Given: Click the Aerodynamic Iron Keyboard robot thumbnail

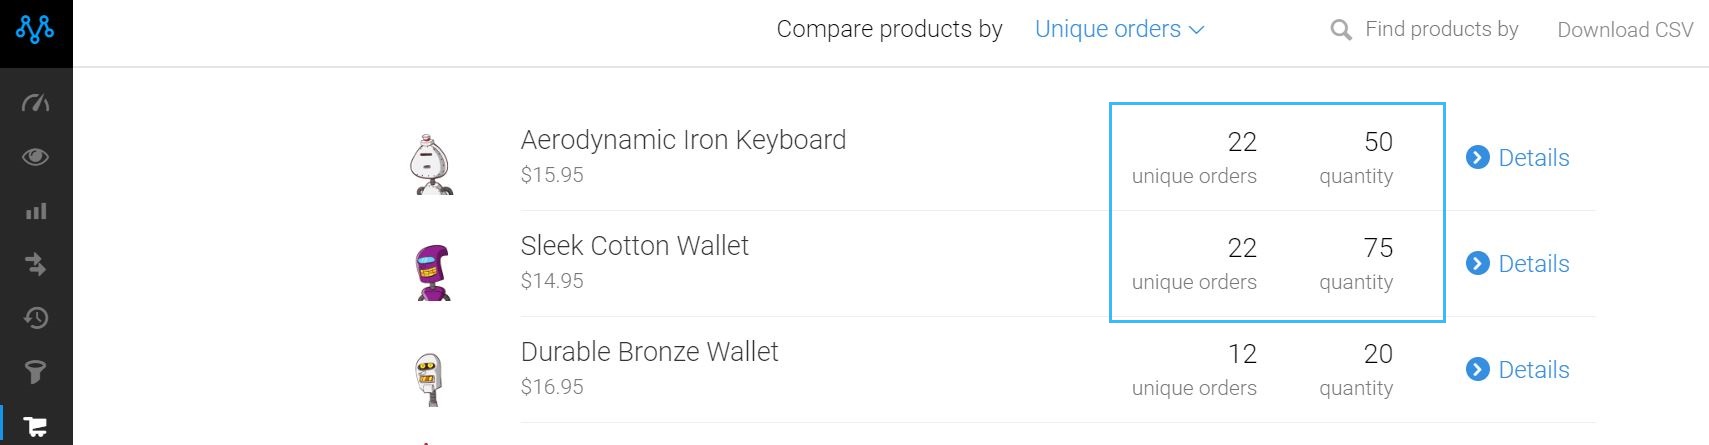Looking at the screenshot, I should (x=431, y=163).
